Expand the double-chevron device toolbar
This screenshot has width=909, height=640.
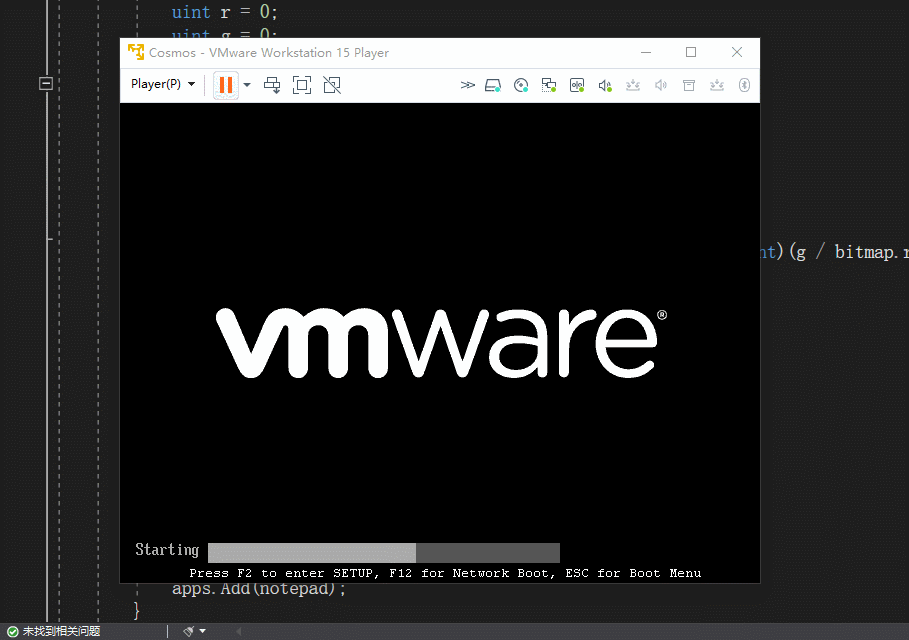(467, 85)
